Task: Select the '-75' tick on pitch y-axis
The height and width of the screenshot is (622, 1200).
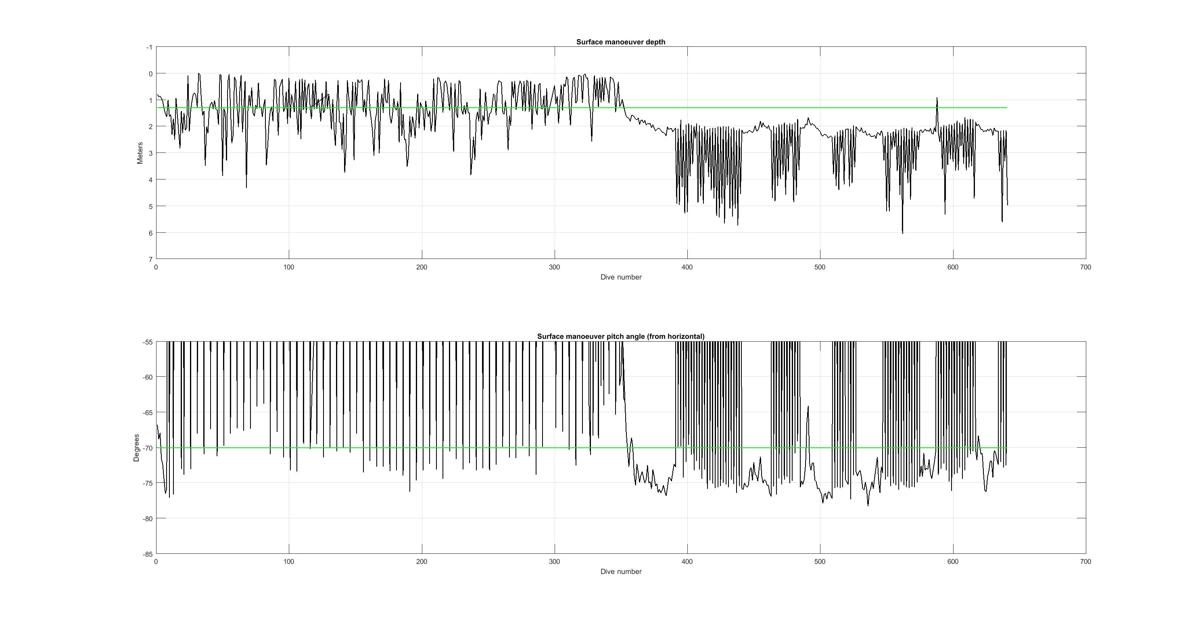Action: 147,483
